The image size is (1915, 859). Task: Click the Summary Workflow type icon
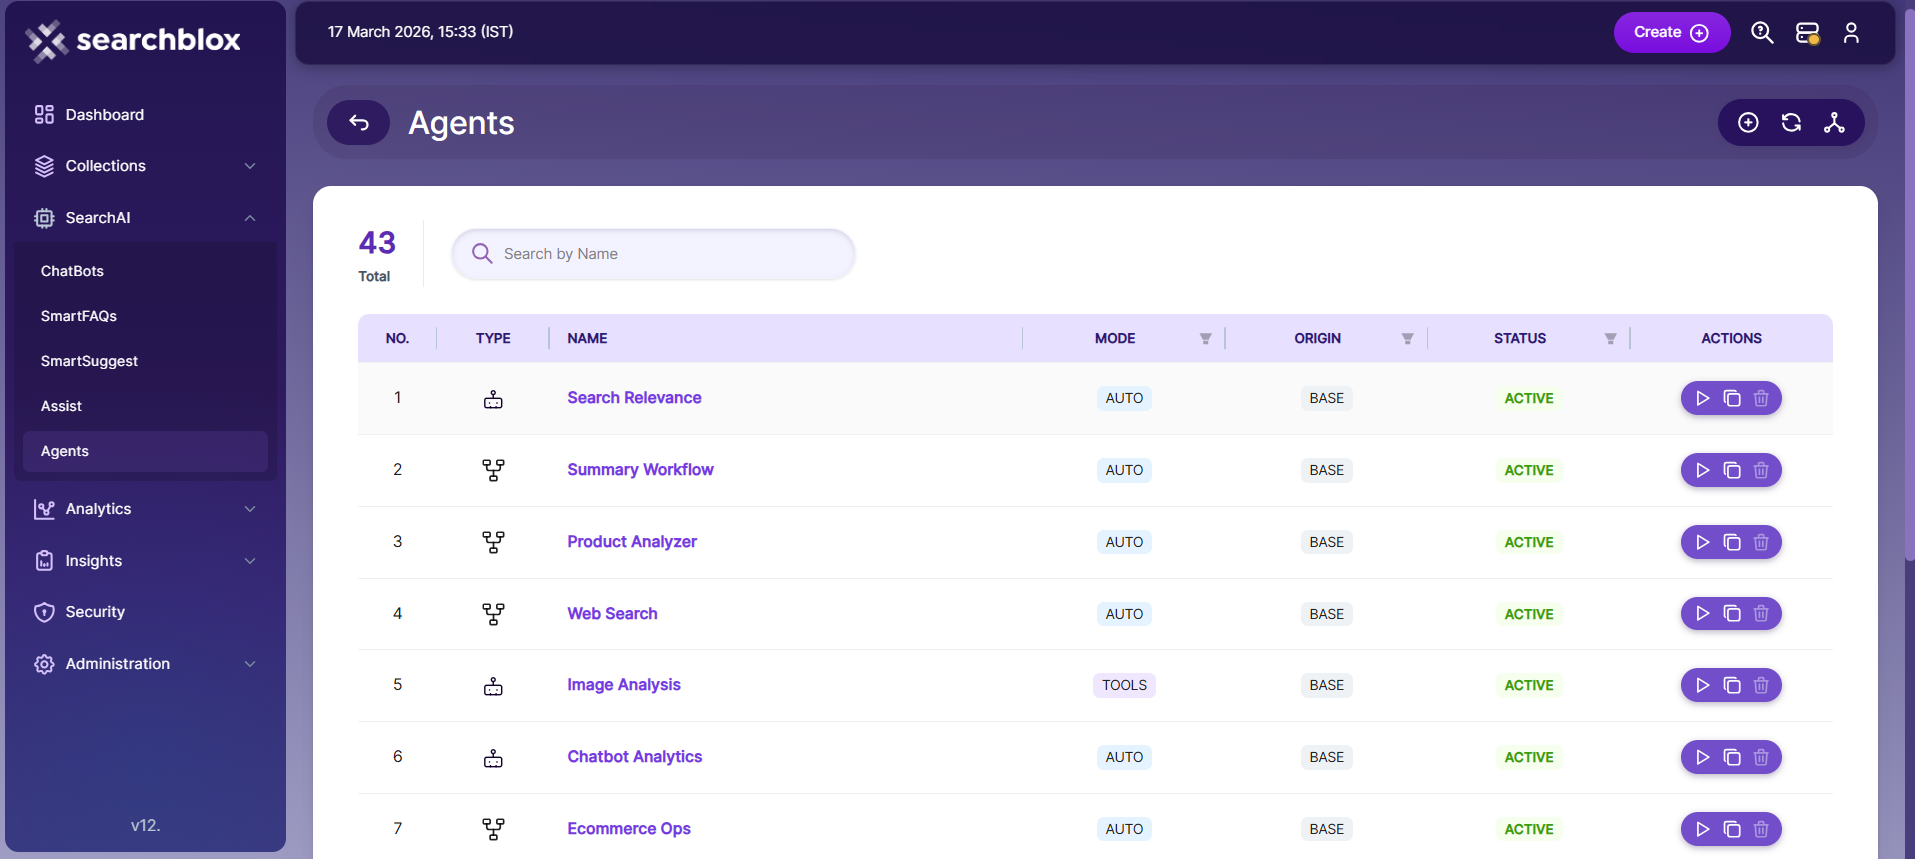pos(493,470)
